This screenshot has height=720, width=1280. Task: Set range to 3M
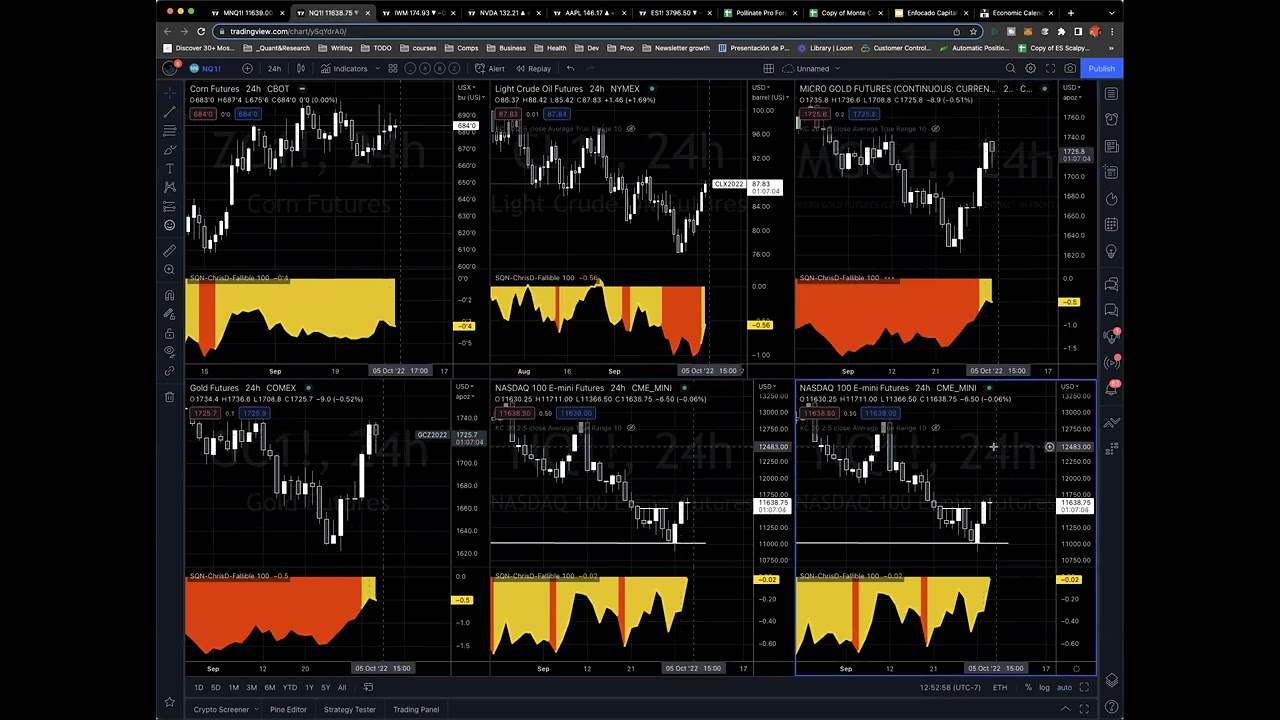point(251,687)
